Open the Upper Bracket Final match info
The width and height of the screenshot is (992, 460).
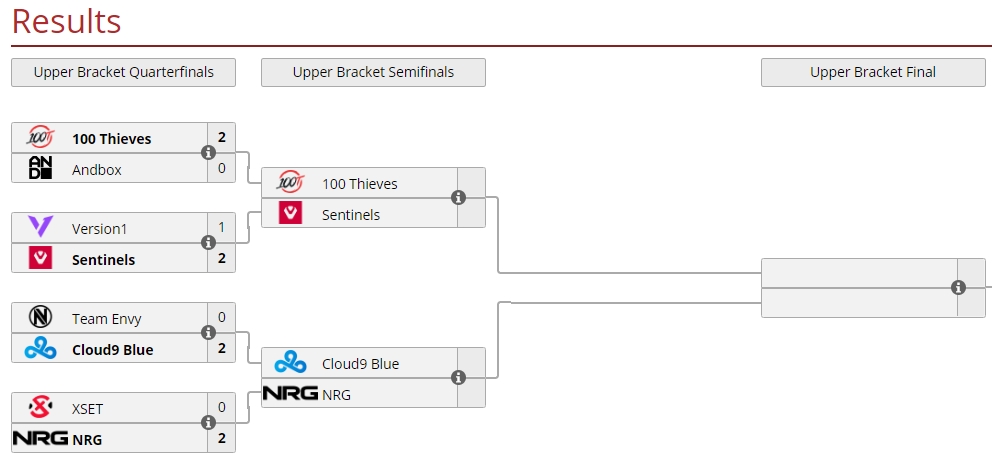pos(958,288)
